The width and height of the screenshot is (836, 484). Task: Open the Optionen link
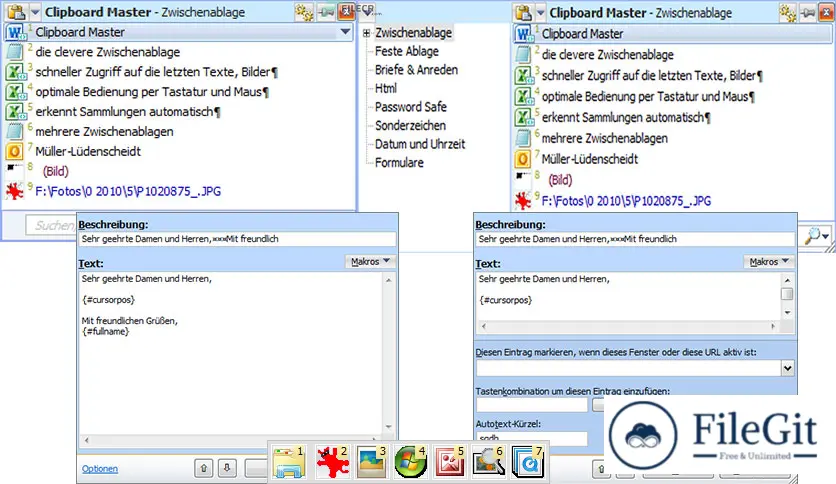100,469
